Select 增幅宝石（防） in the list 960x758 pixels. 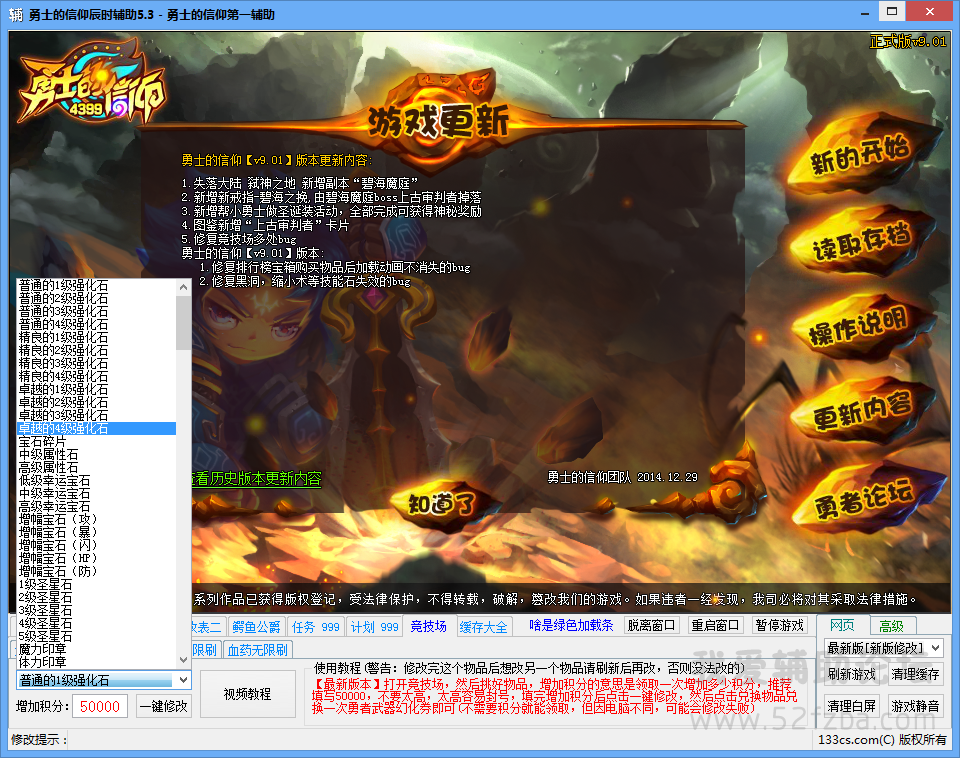[x=96, y=572]
